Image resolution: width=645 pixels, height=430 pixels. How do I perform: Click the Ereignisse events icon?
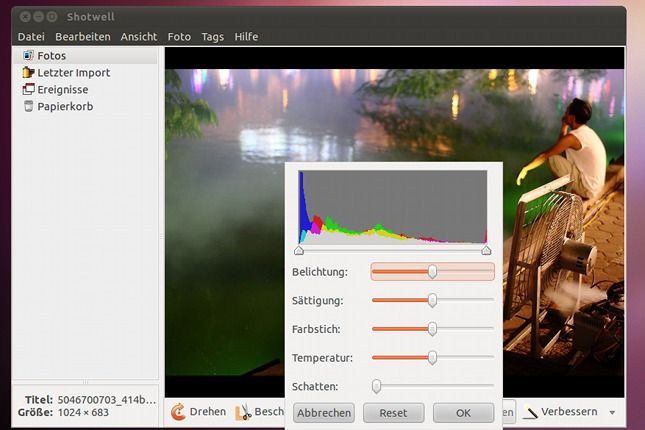tap(28, 89)
